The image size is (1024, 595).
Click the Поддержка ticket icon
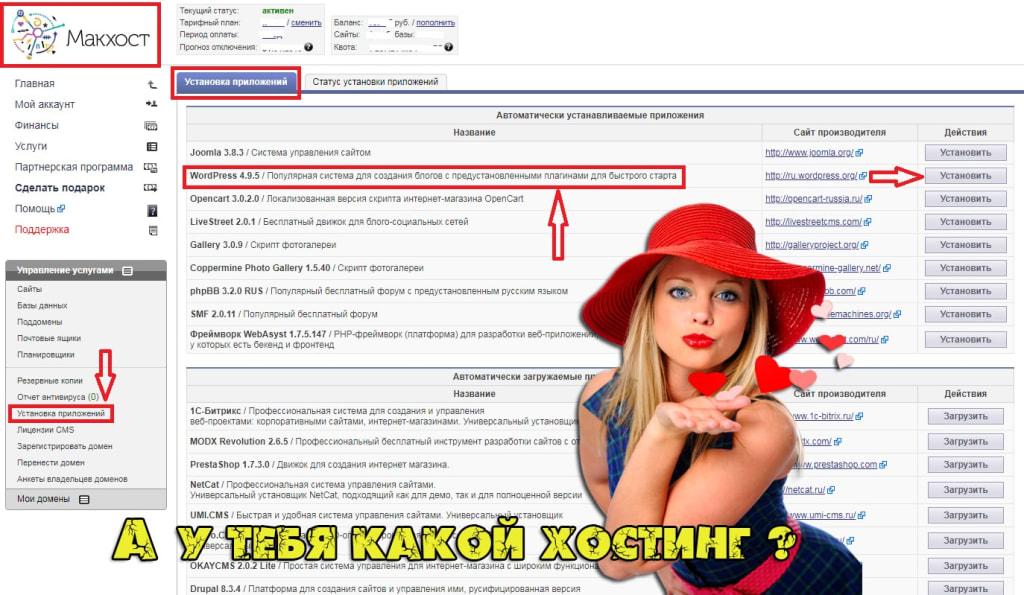[153, 229]
